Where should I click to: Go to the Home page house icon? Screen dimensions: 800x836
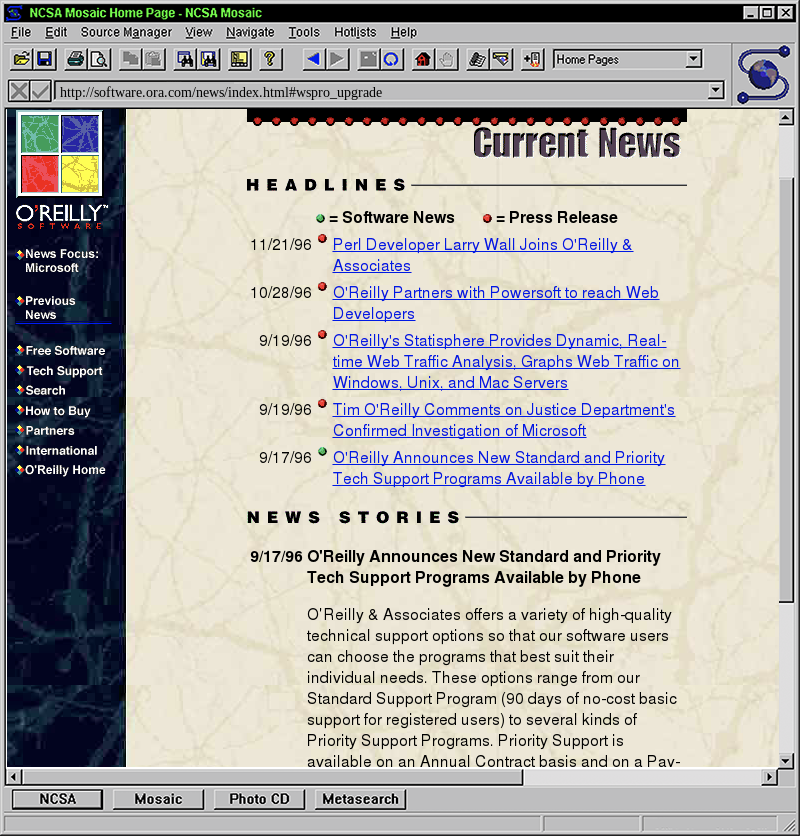coord(422,60)
